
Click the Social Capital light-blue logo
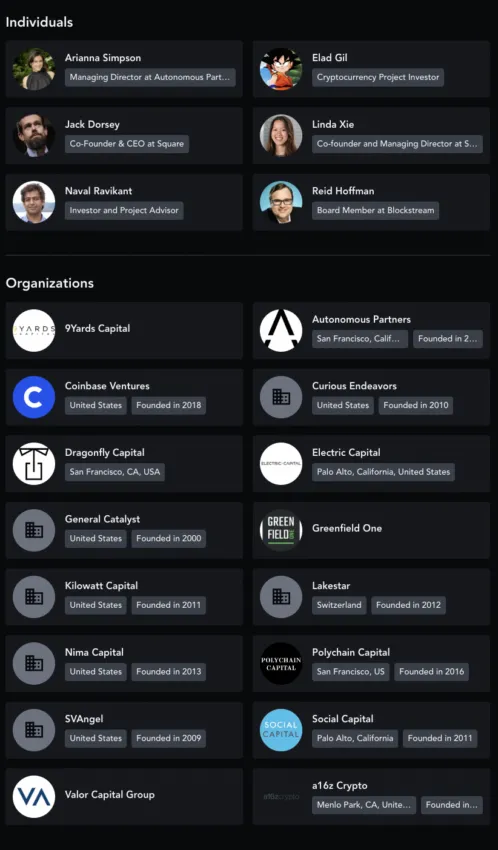(x=281, y=730)
